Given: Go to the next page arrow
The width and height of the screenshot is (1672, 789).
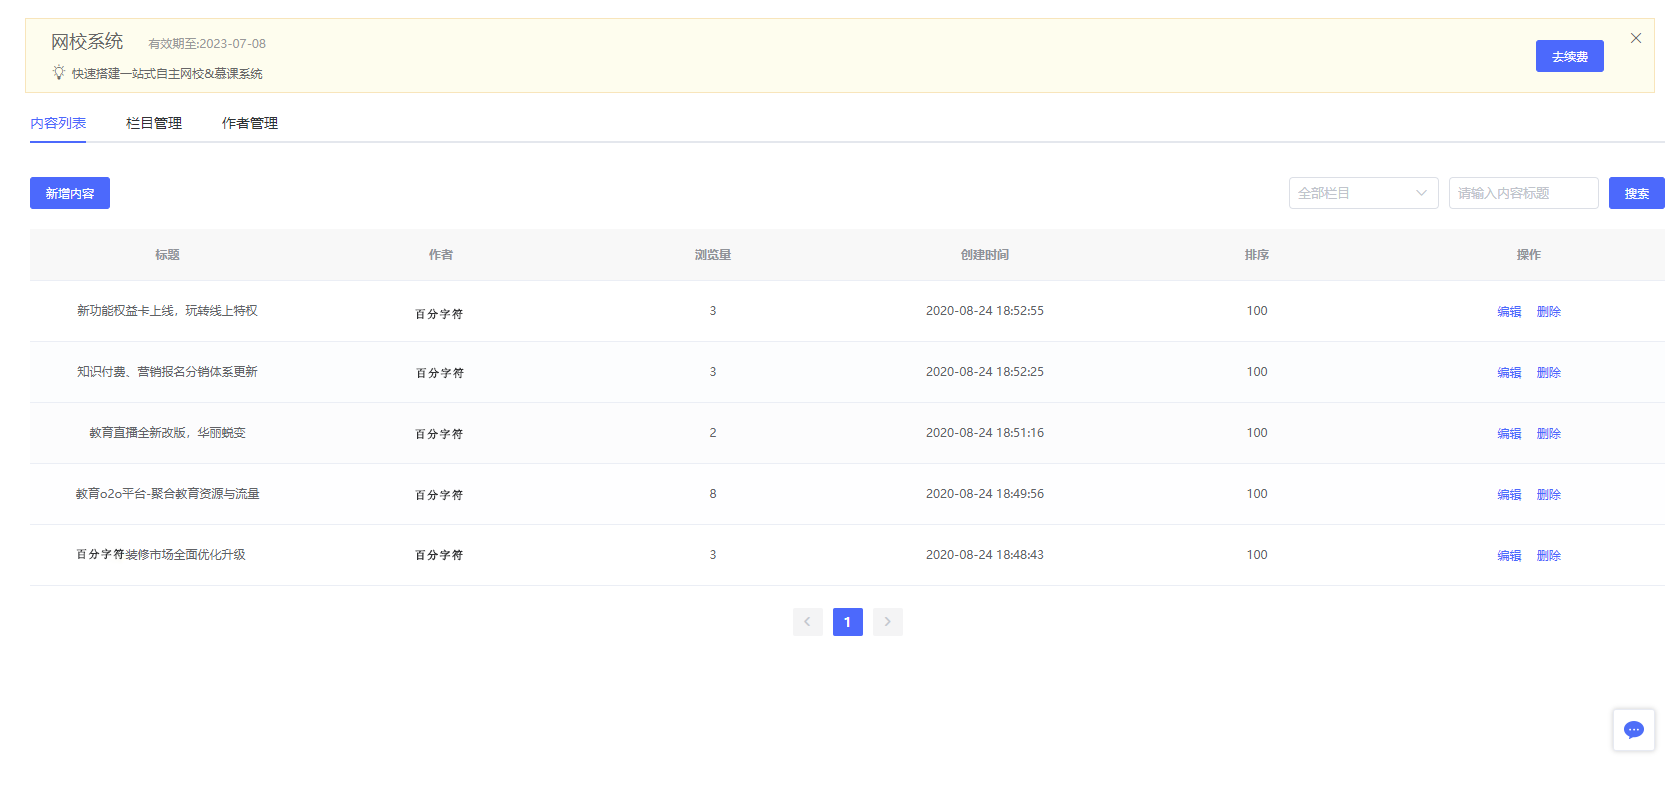Looking at the screenshot, I should (x=887, y=622).
